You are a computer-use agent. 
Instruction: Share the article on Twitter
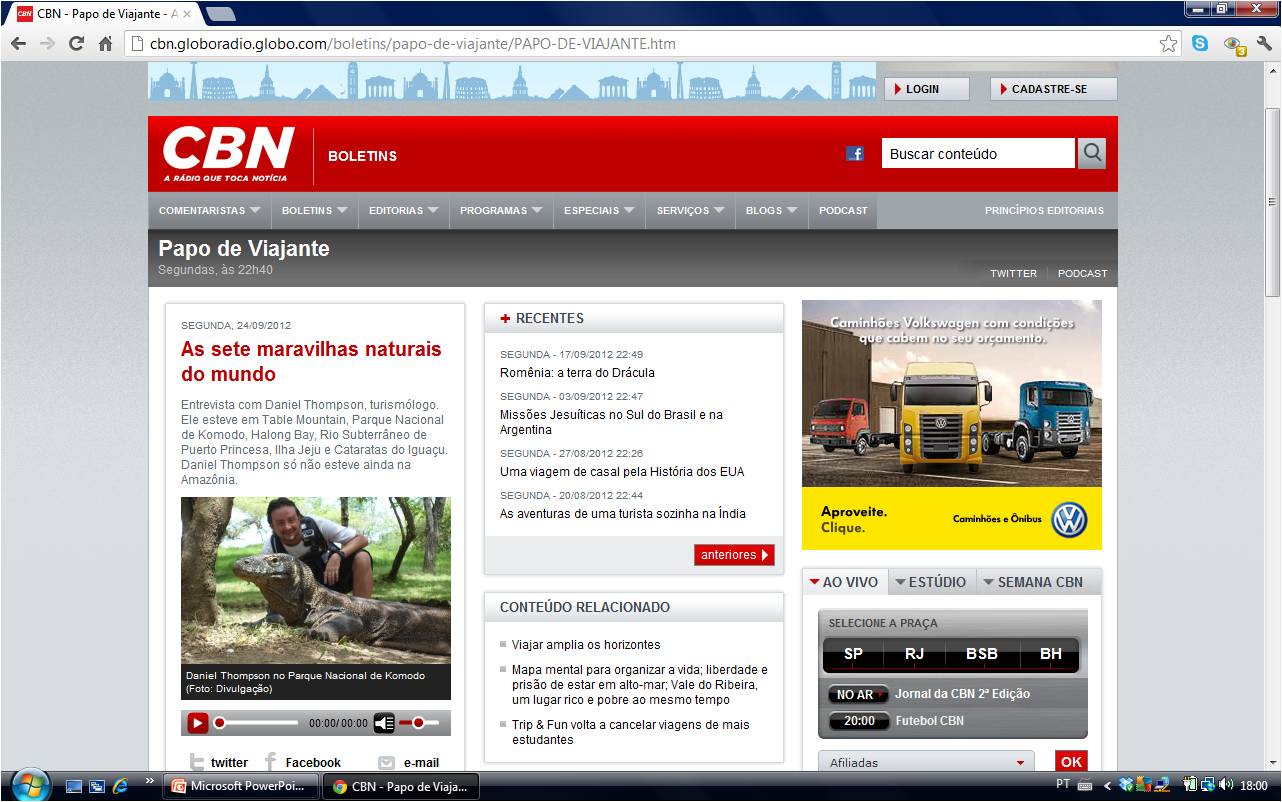click(219, 762)
